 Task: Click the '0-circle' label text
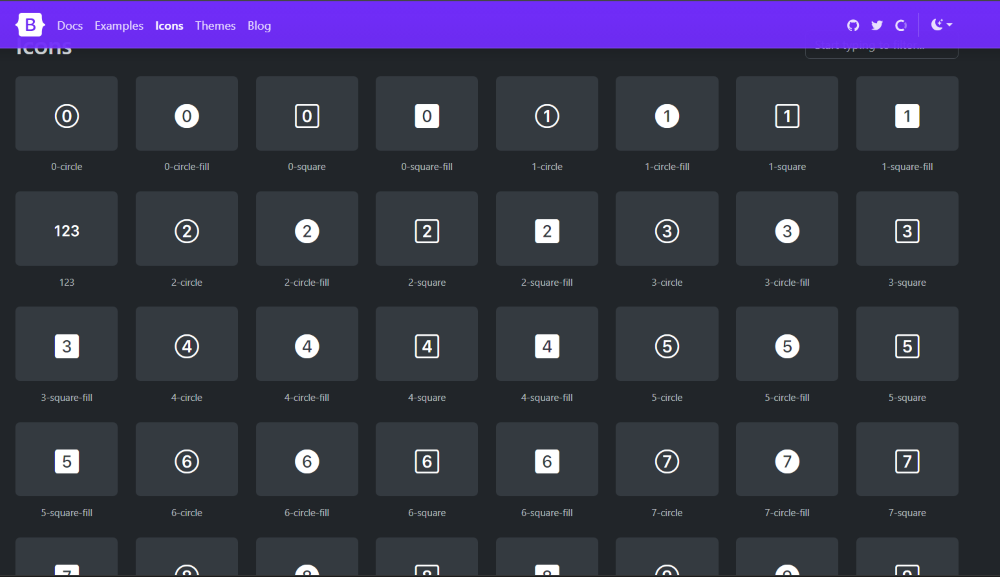click(66, 166)
